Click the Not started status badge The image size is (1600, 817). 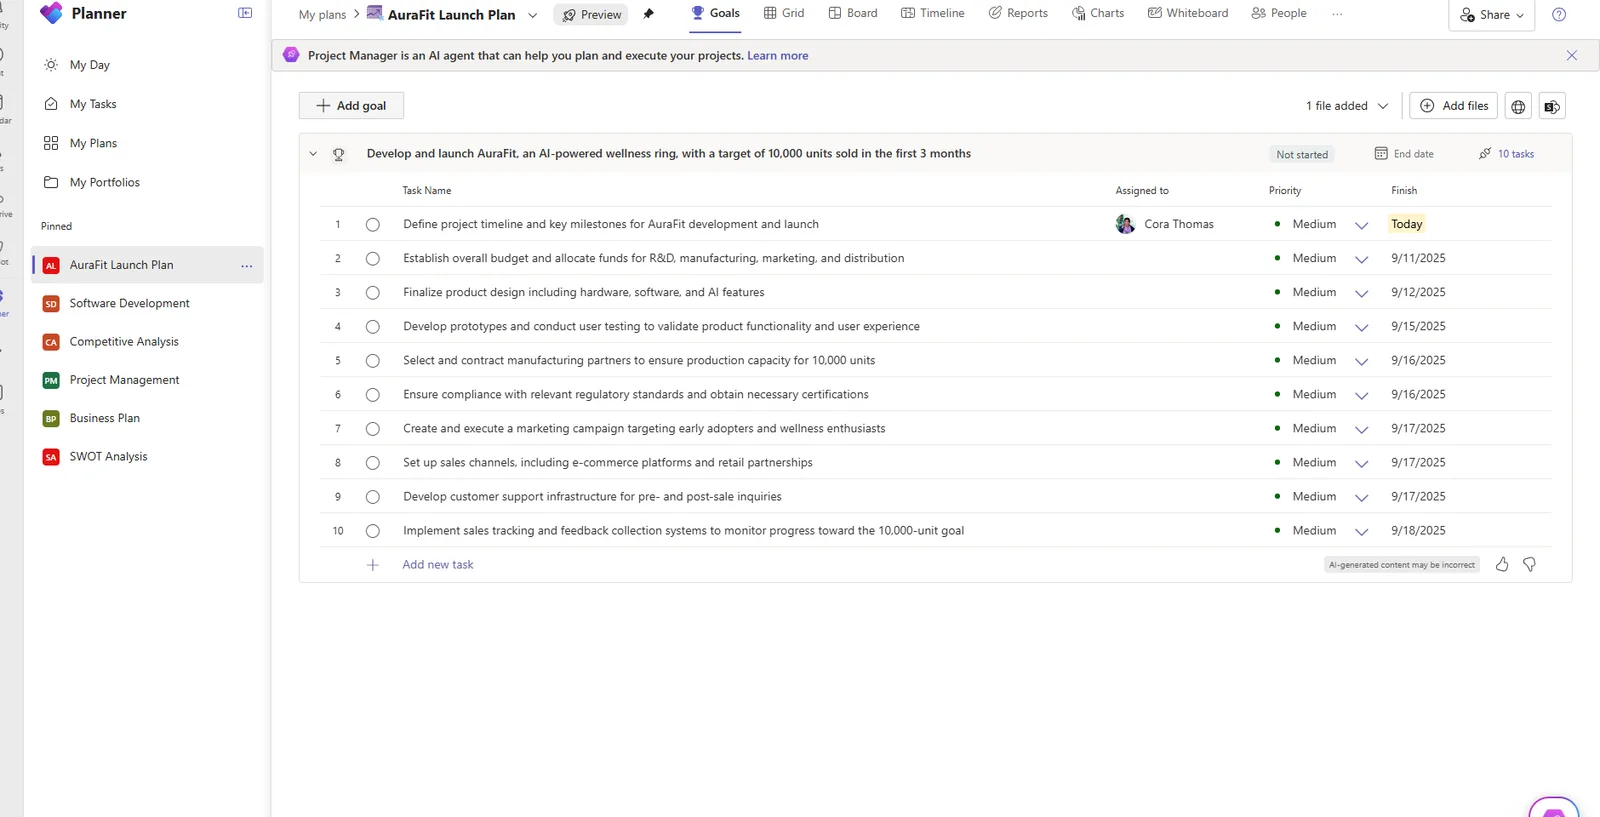(x=1302, y=154)
